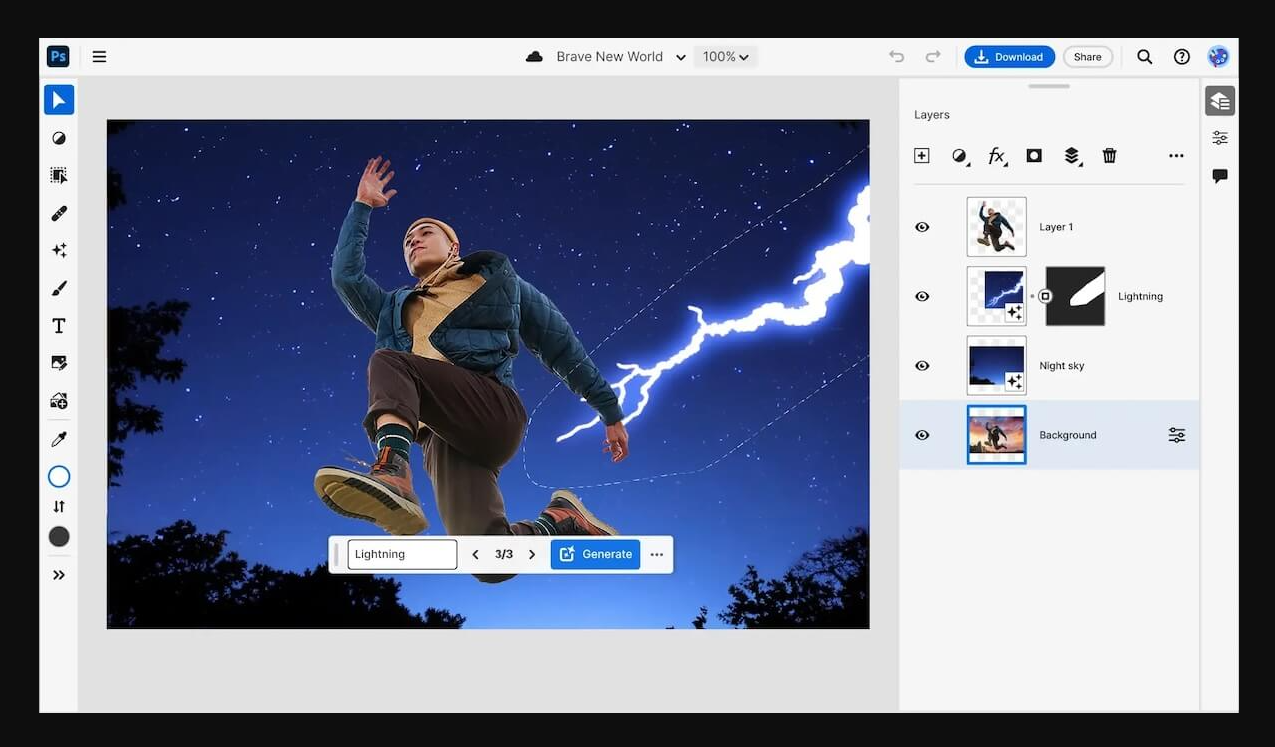This screenshot has height=747, width=1275.
Task: Select the Healing brush tool
Action: [x=59, y=213]
